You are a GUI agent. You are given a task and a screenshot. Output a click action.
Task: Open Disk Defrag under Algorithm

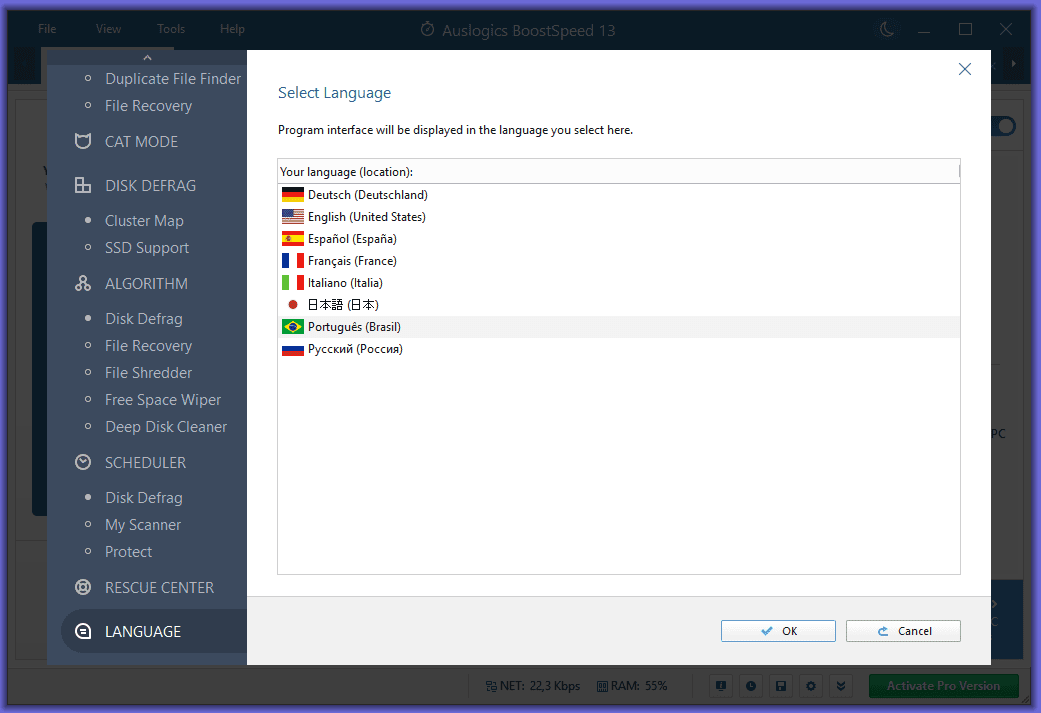tap(143, 319)
